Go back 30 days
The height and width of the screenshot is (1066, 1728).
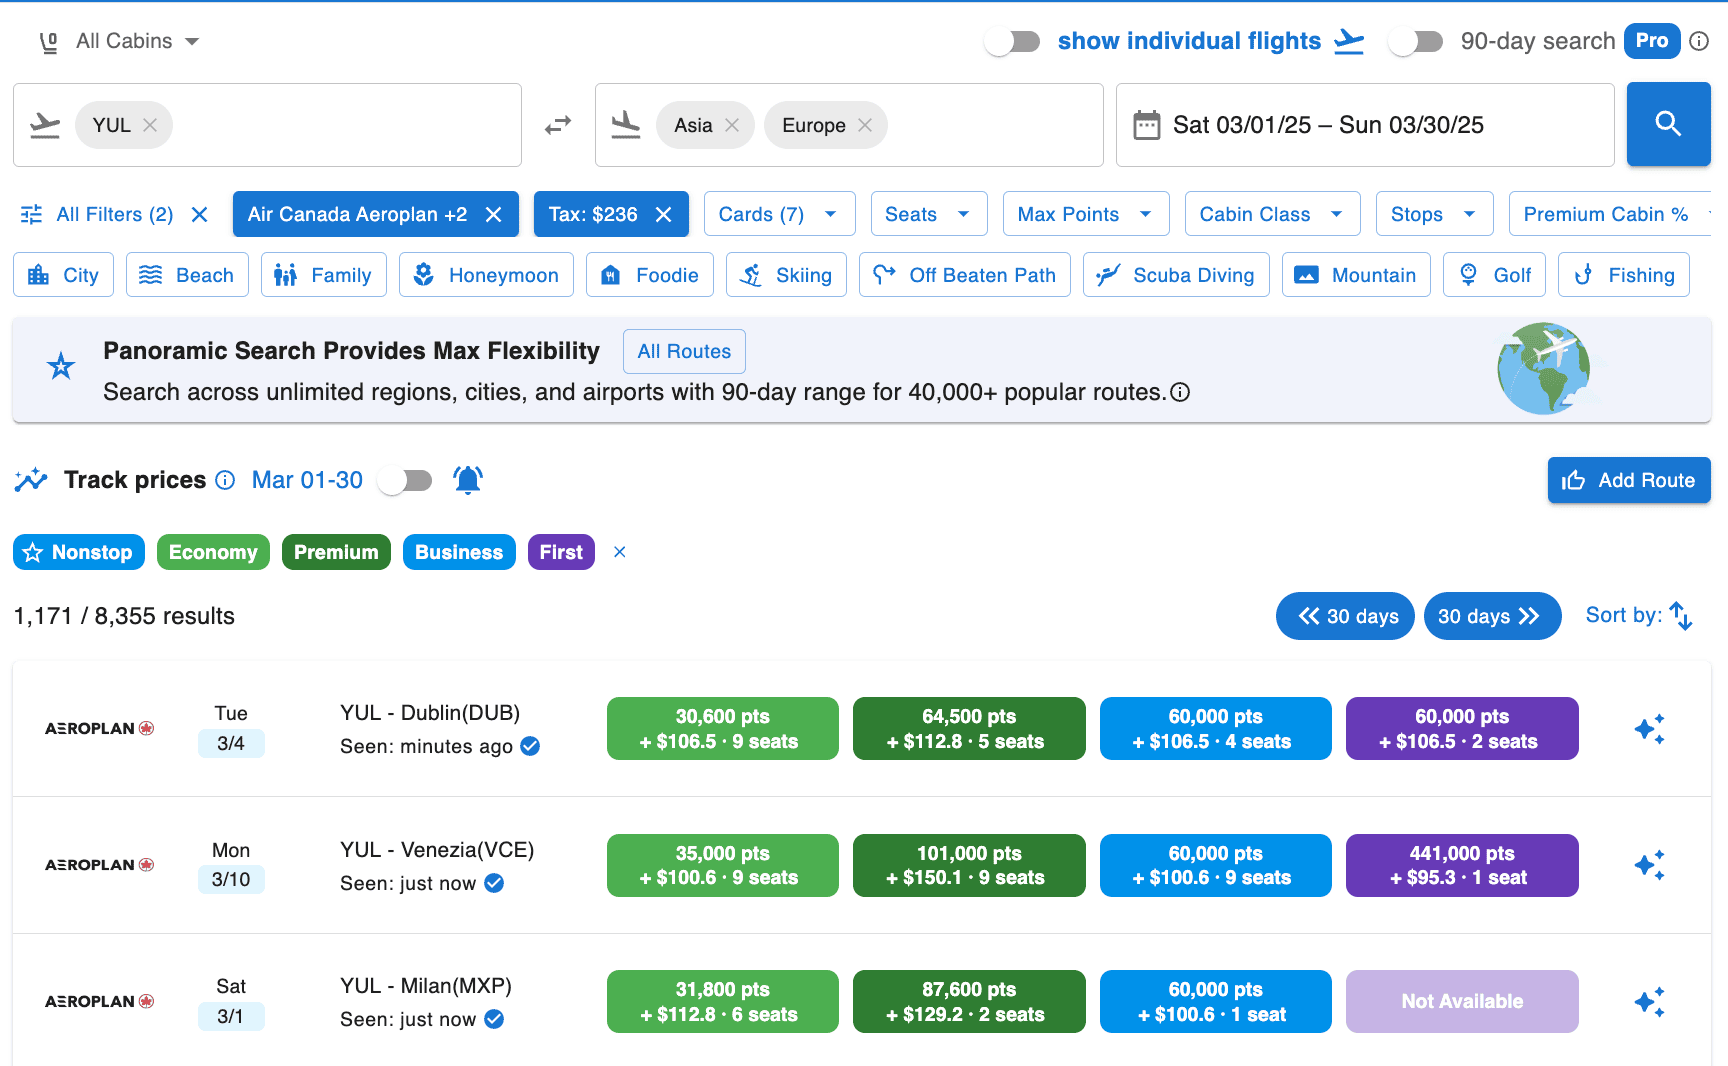coord(1345,616)
